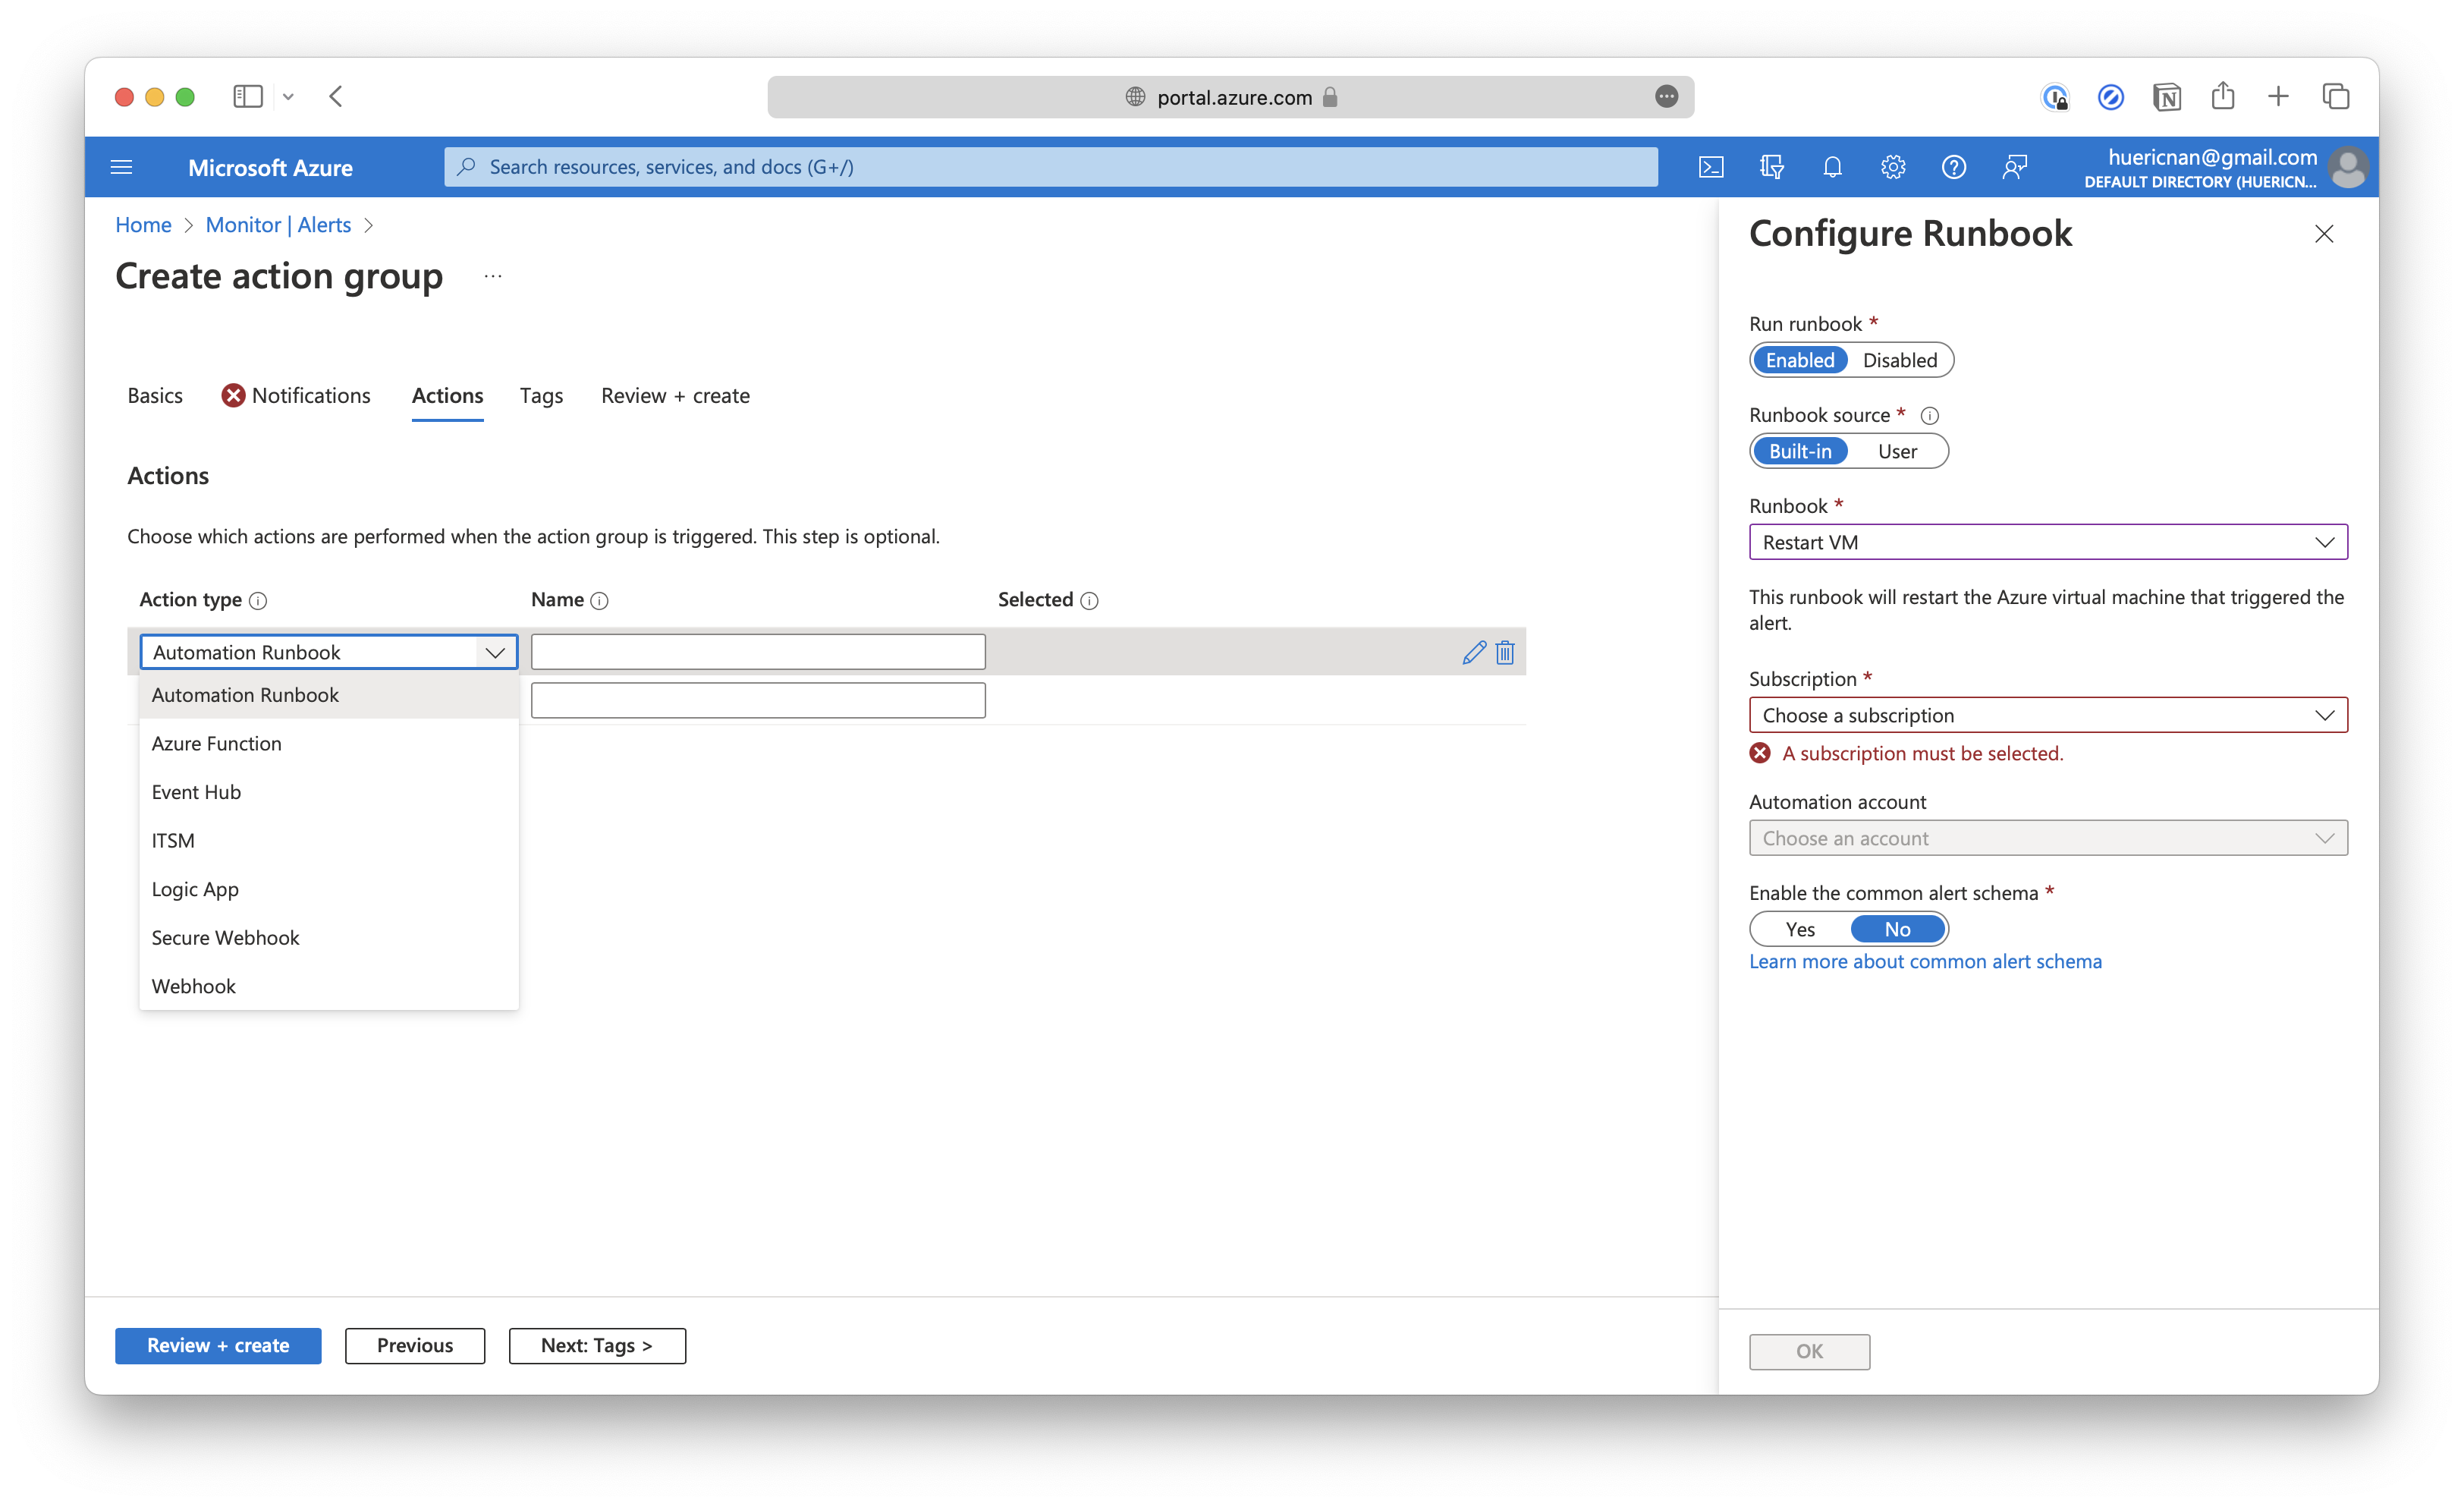2464x1507 pixels.
Task: Go to Home breadcrumb link
Action: [x=143, y=225]
